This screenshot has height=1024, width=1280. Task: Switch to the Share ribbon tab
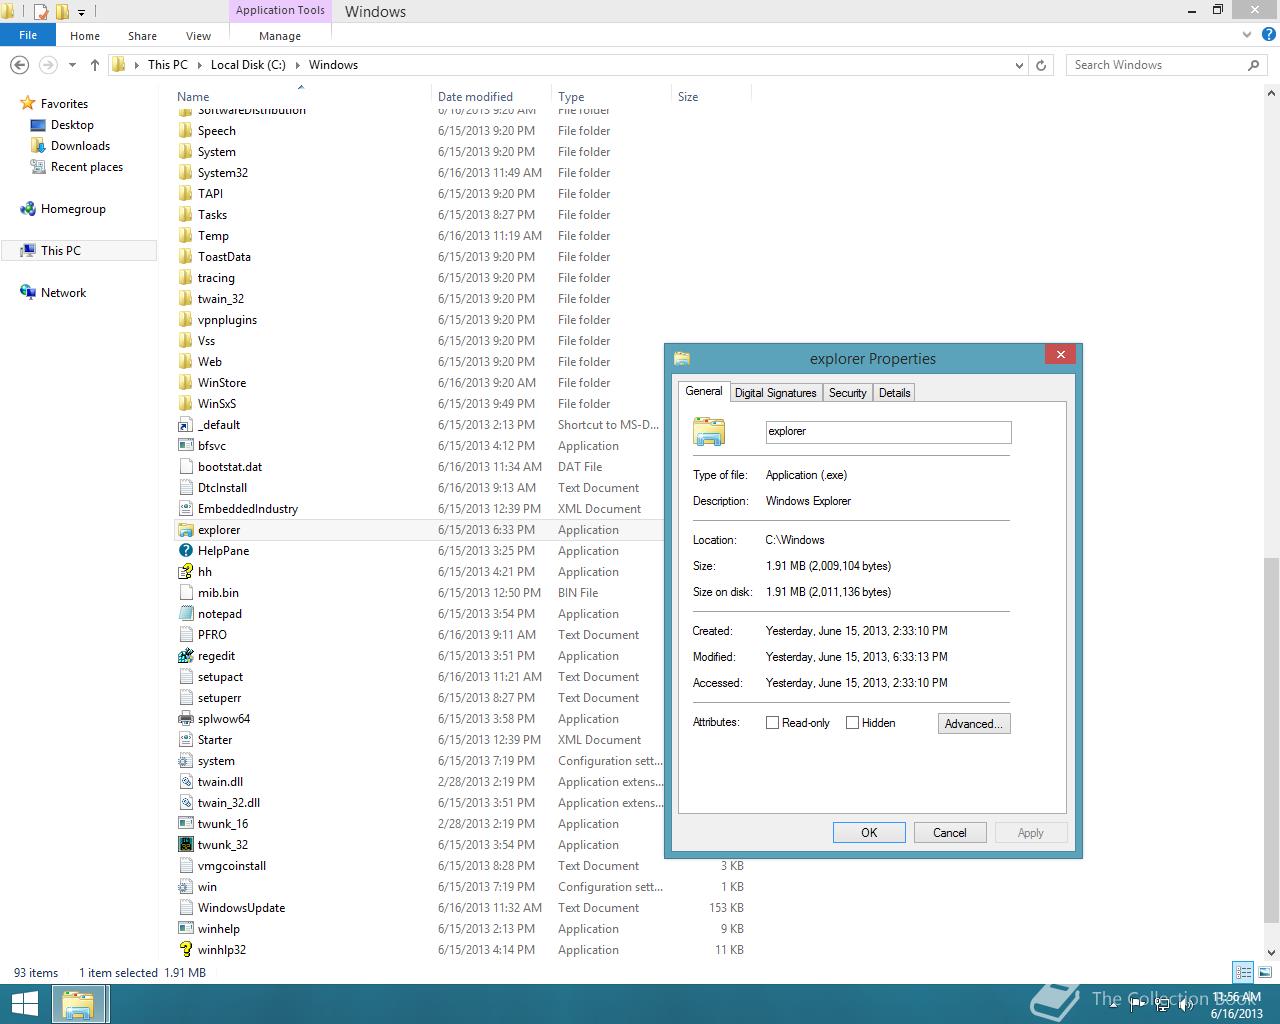142,35
